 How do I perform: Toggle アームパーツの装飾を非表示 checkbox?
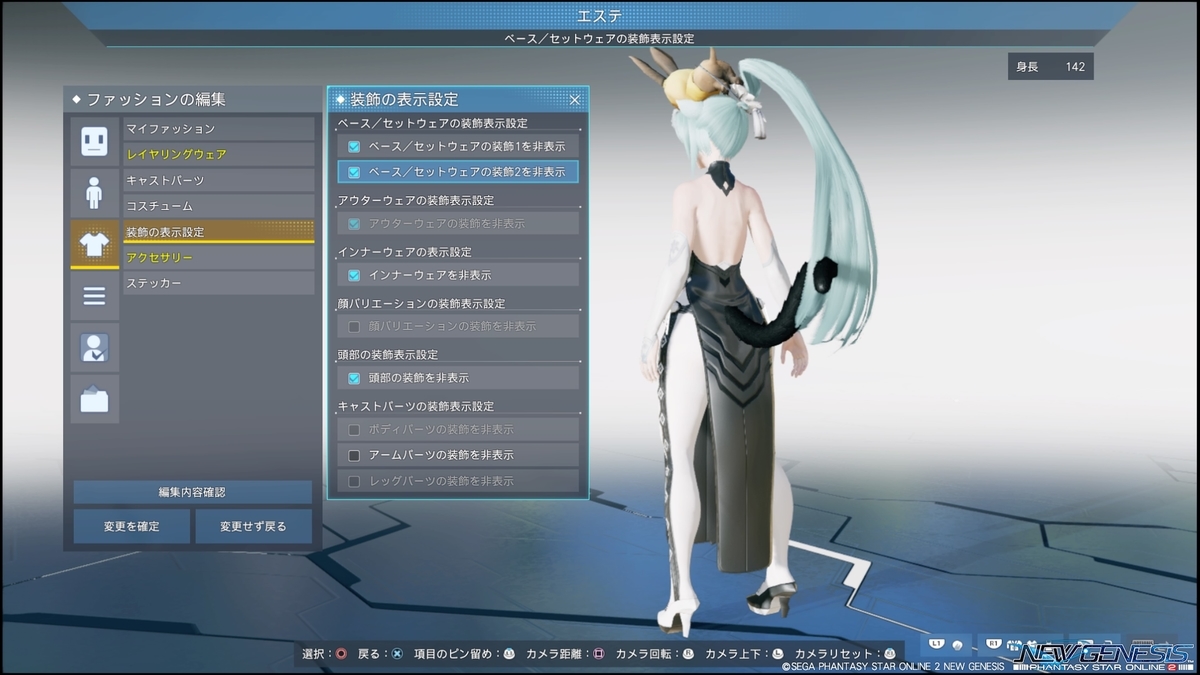(x=353, y=455)
